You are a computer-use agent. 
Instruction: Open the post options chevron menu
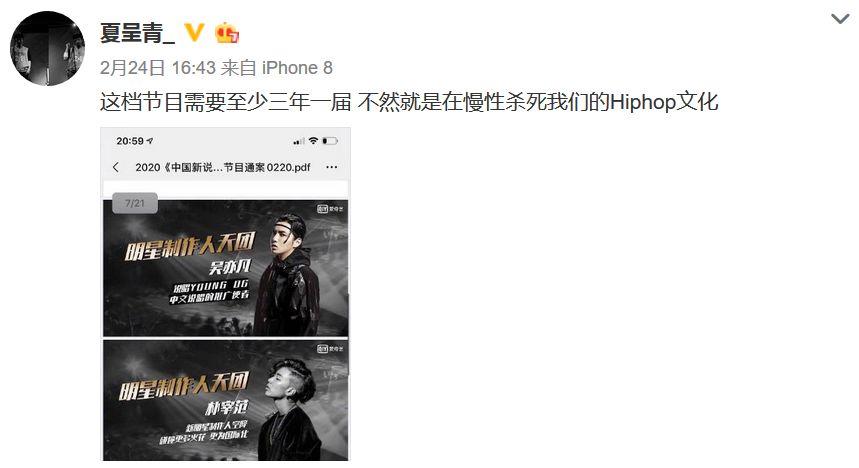tap(840, 19)
